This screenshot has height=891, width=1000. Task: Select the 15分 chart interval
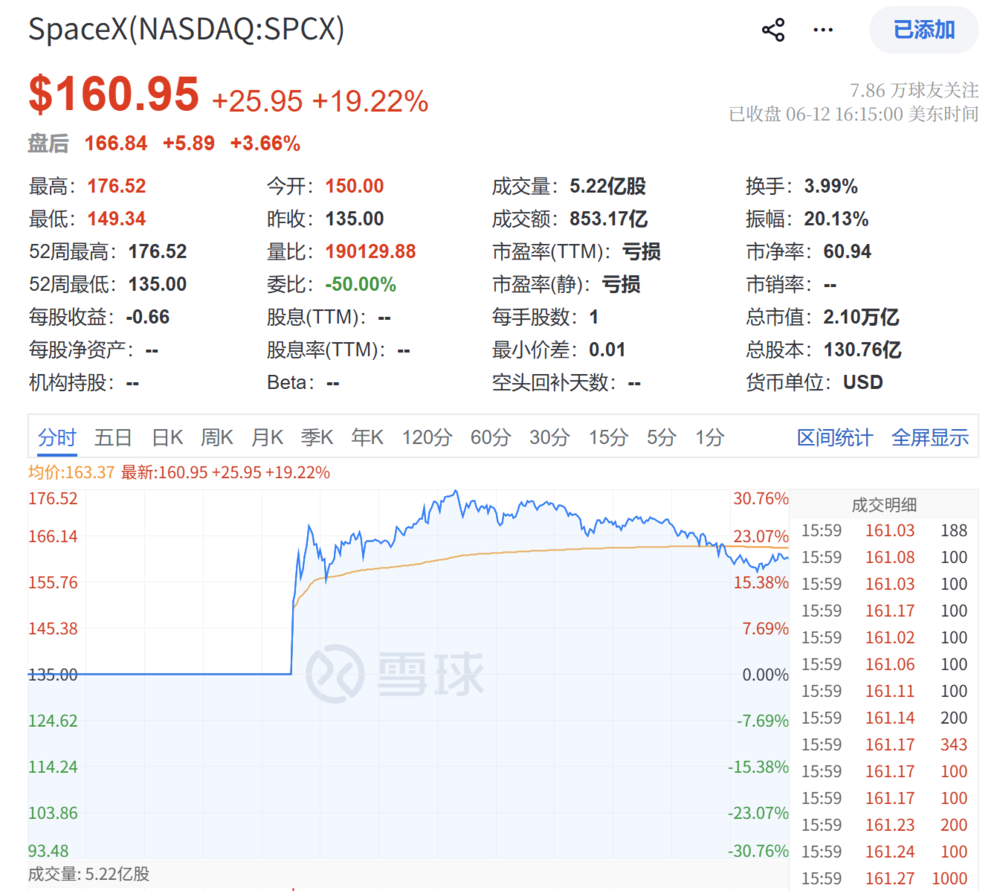[608, 438]
